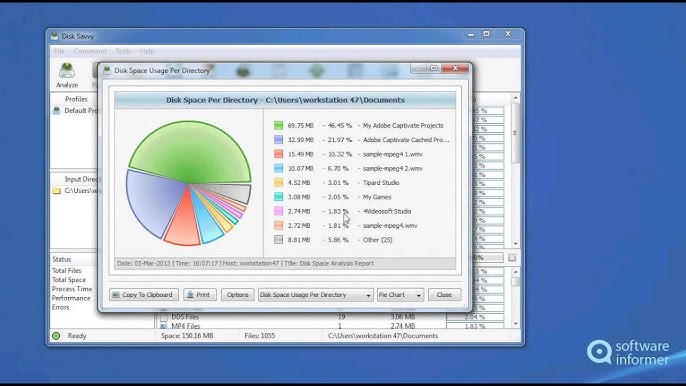686x386 pixels.
Task: Click upper list scrollbar up arrow
Action: point(515,98)
